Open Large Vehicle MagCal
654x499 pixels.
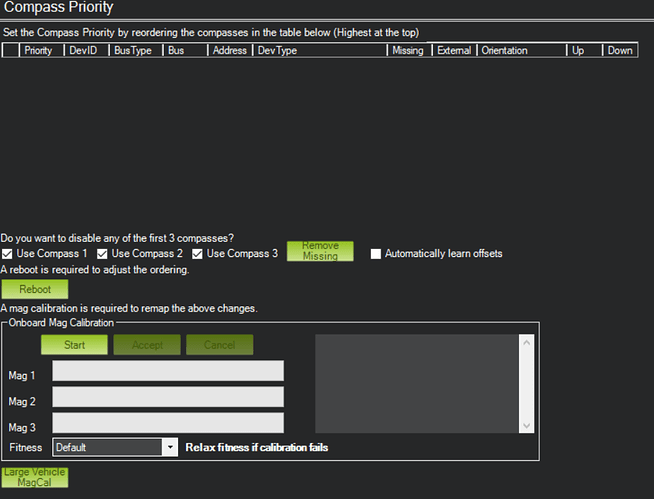35,477
